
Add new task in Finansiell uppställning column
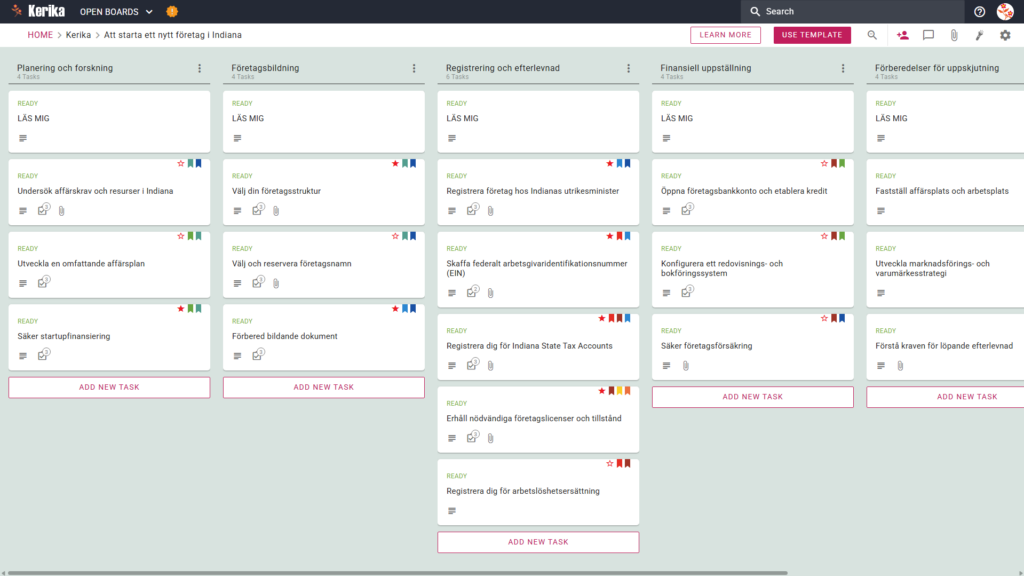click(752, 397)
